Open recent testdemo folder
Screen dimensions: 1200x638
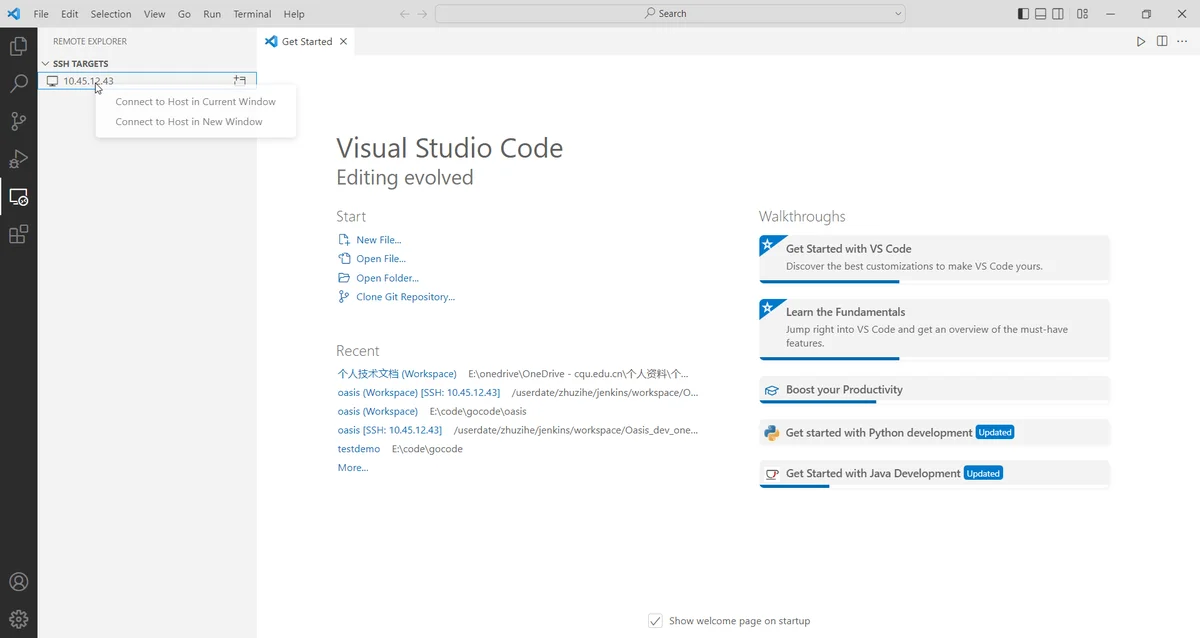click(x=359, y=449)
